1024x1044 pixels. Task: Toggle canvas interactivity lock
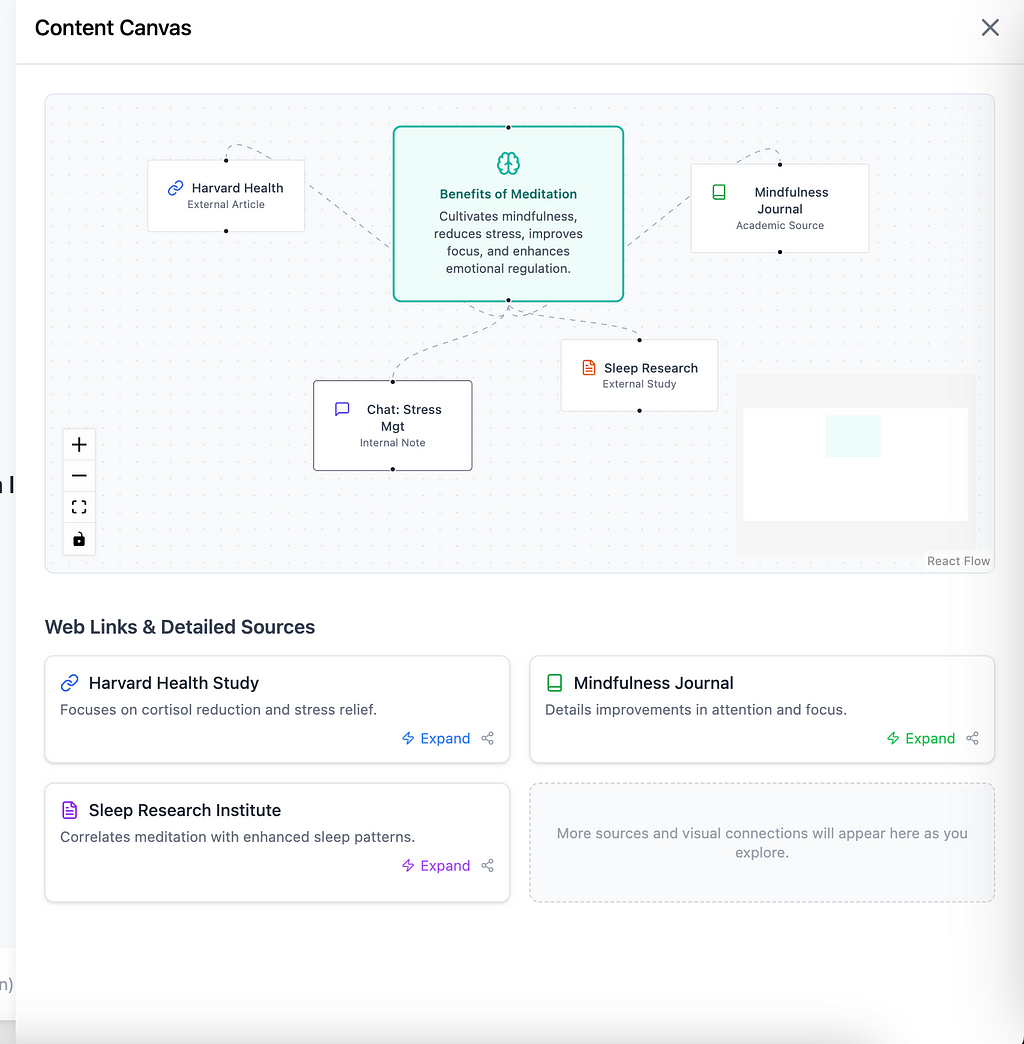point(79,539)
